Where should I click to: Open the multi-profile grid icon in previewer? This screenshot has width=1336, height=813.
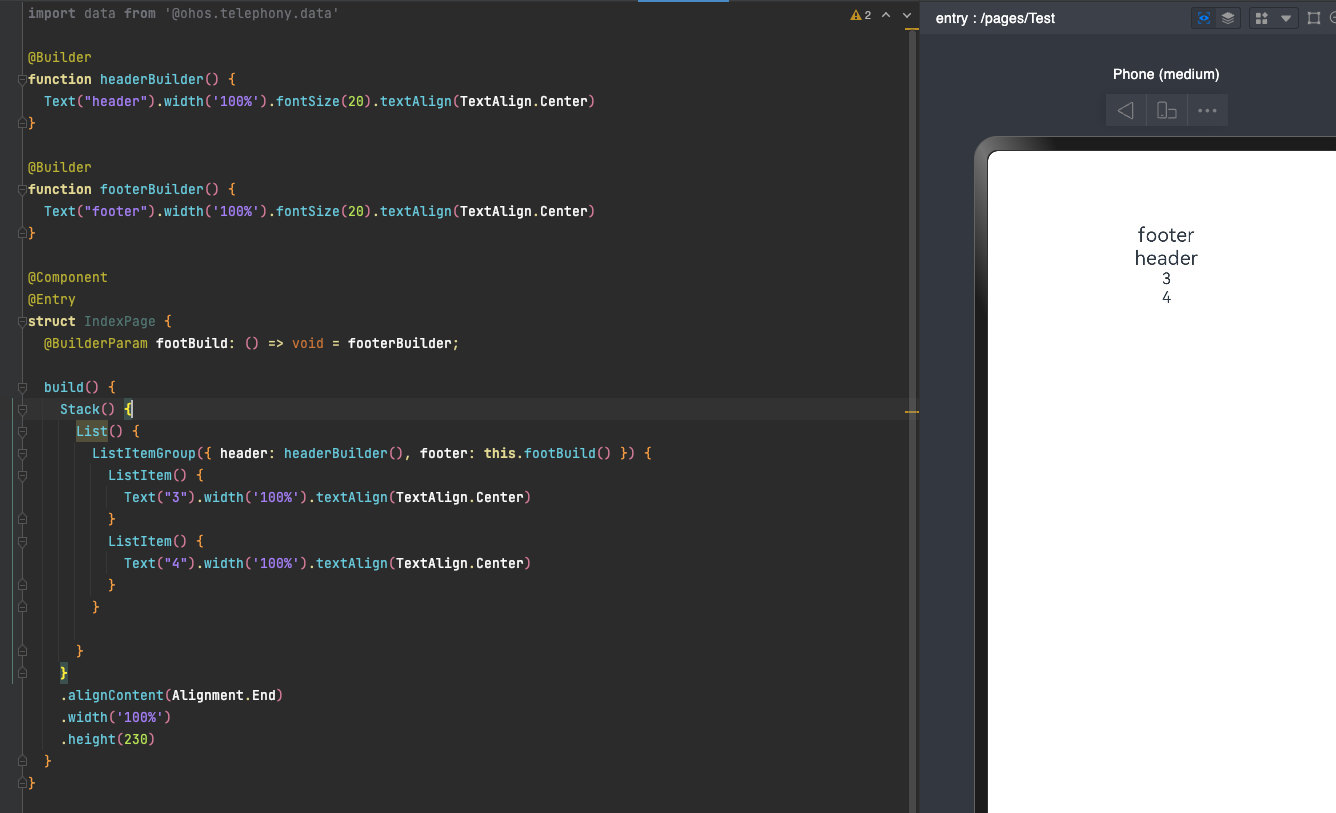(x=1261, y=18)
